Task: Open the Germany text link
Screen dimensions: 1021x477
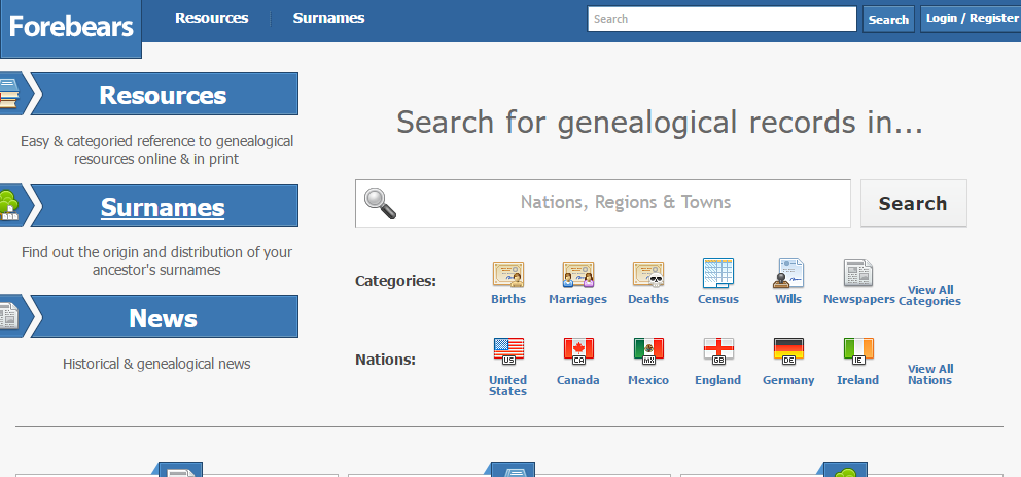Action: coord(789,380)
